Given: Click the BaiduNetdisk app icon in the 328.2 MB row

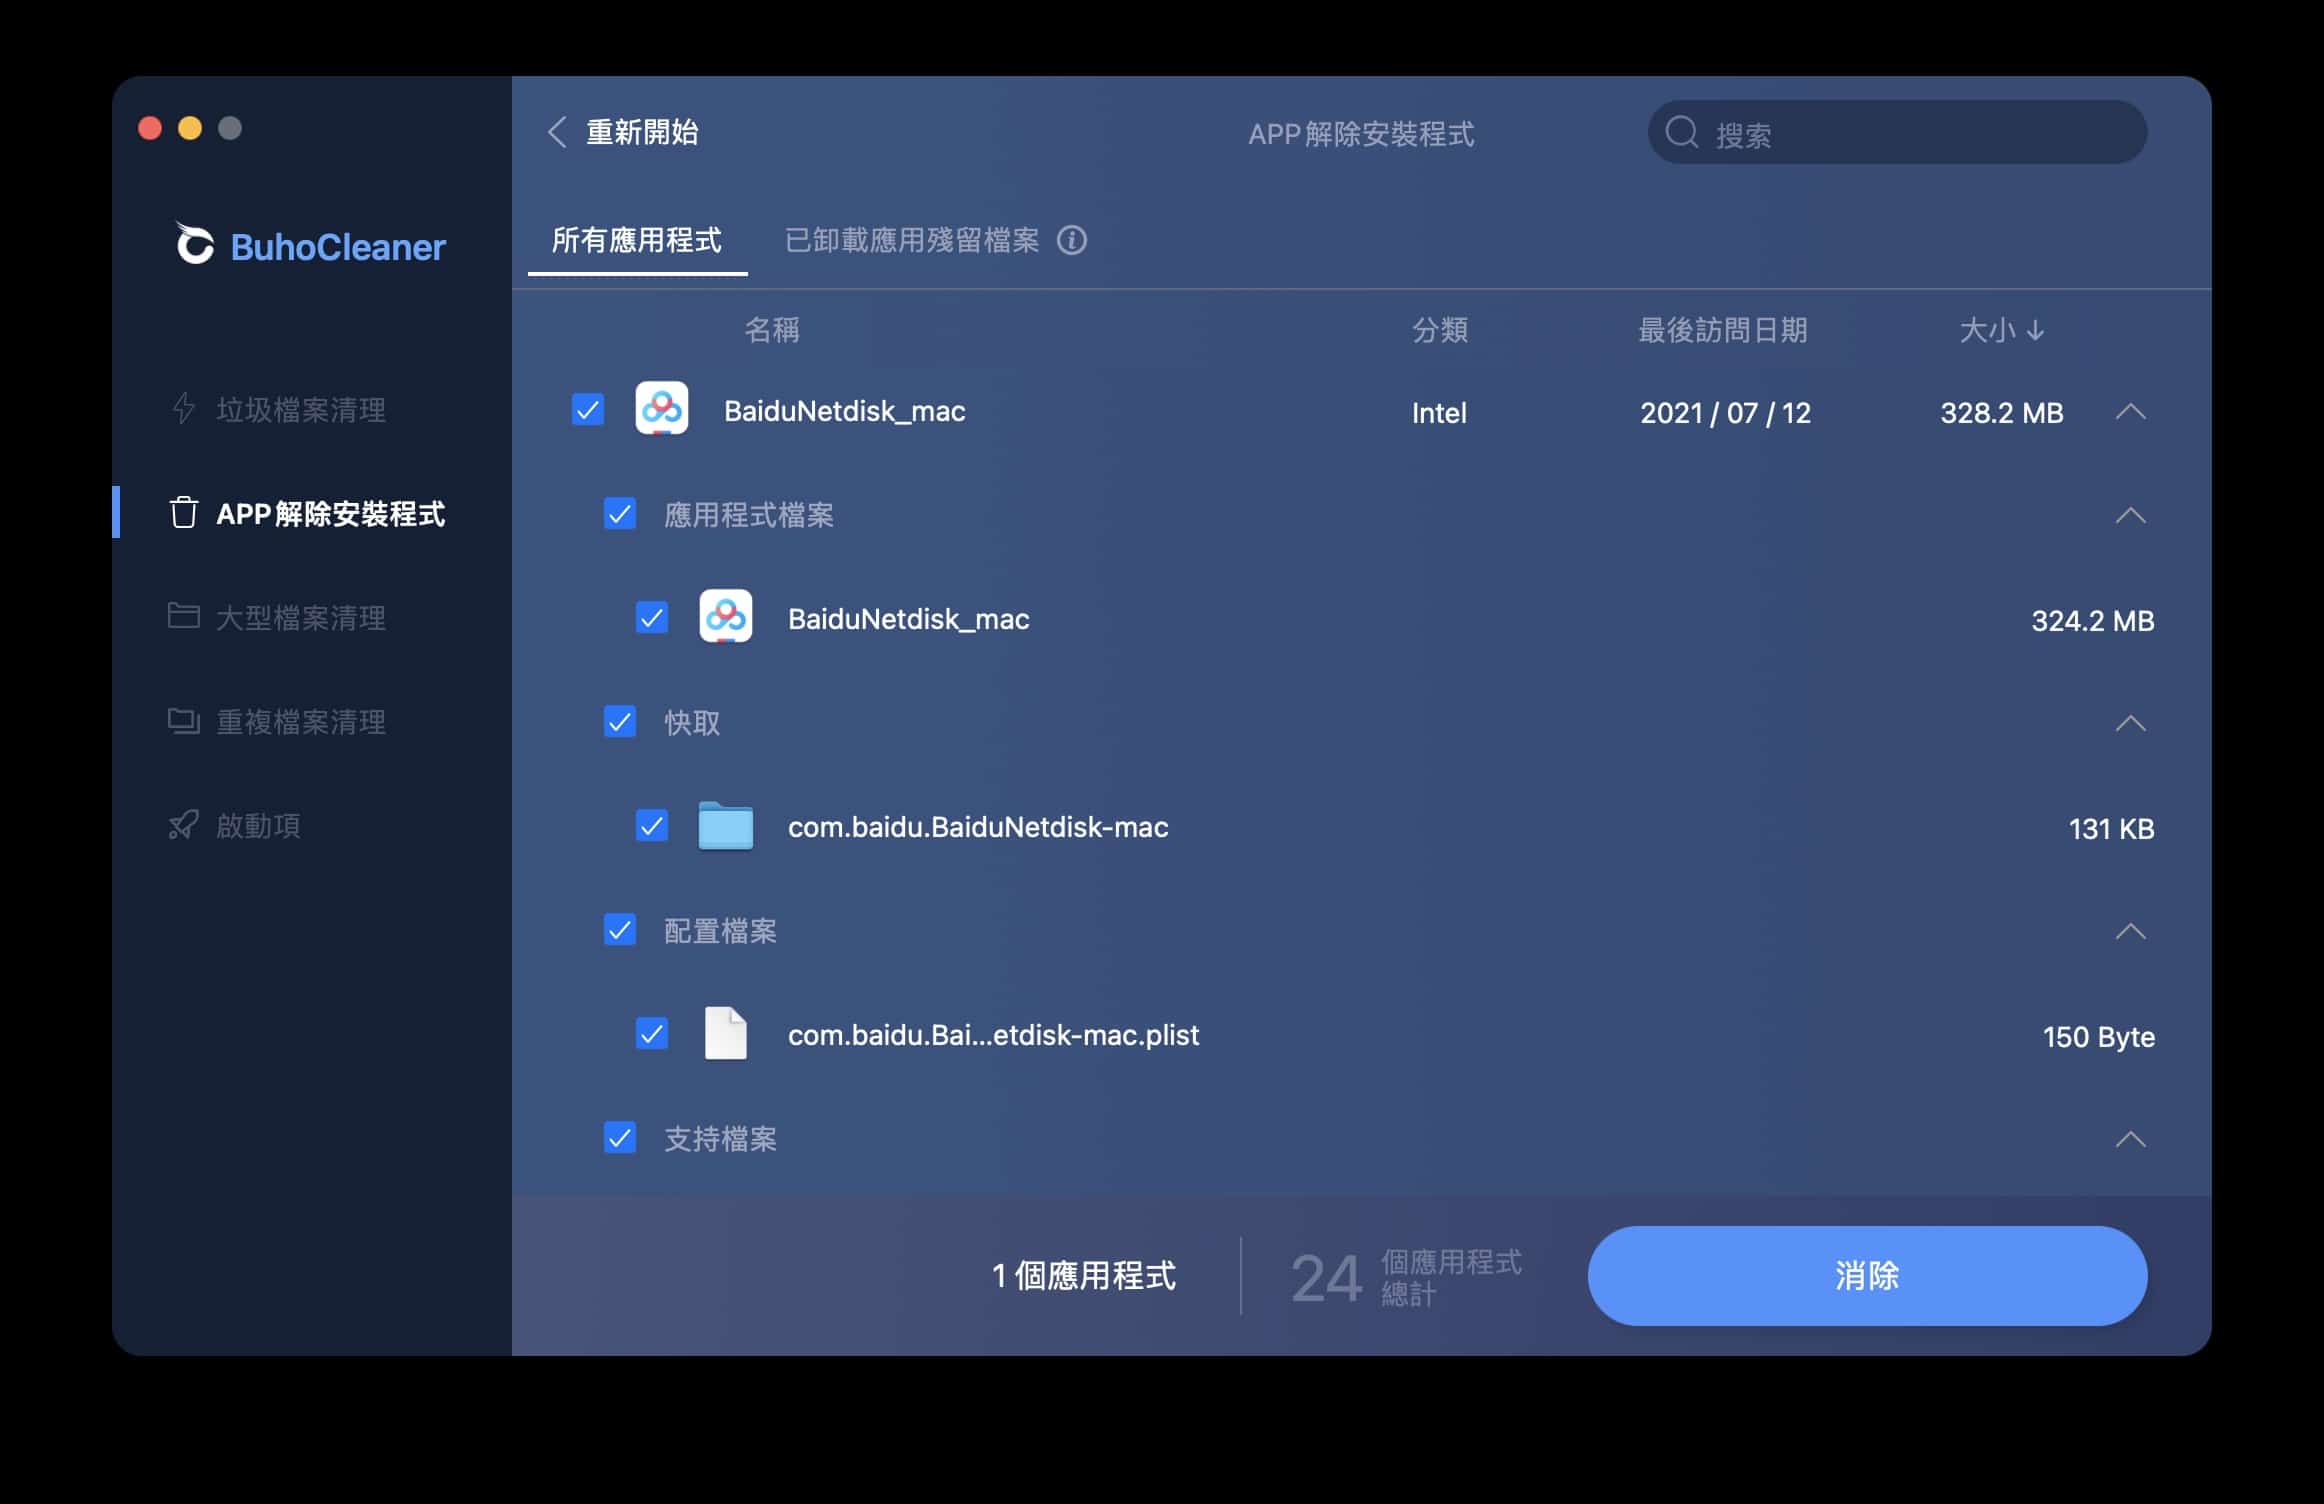Looking at the screenshot, I should 662,409.
